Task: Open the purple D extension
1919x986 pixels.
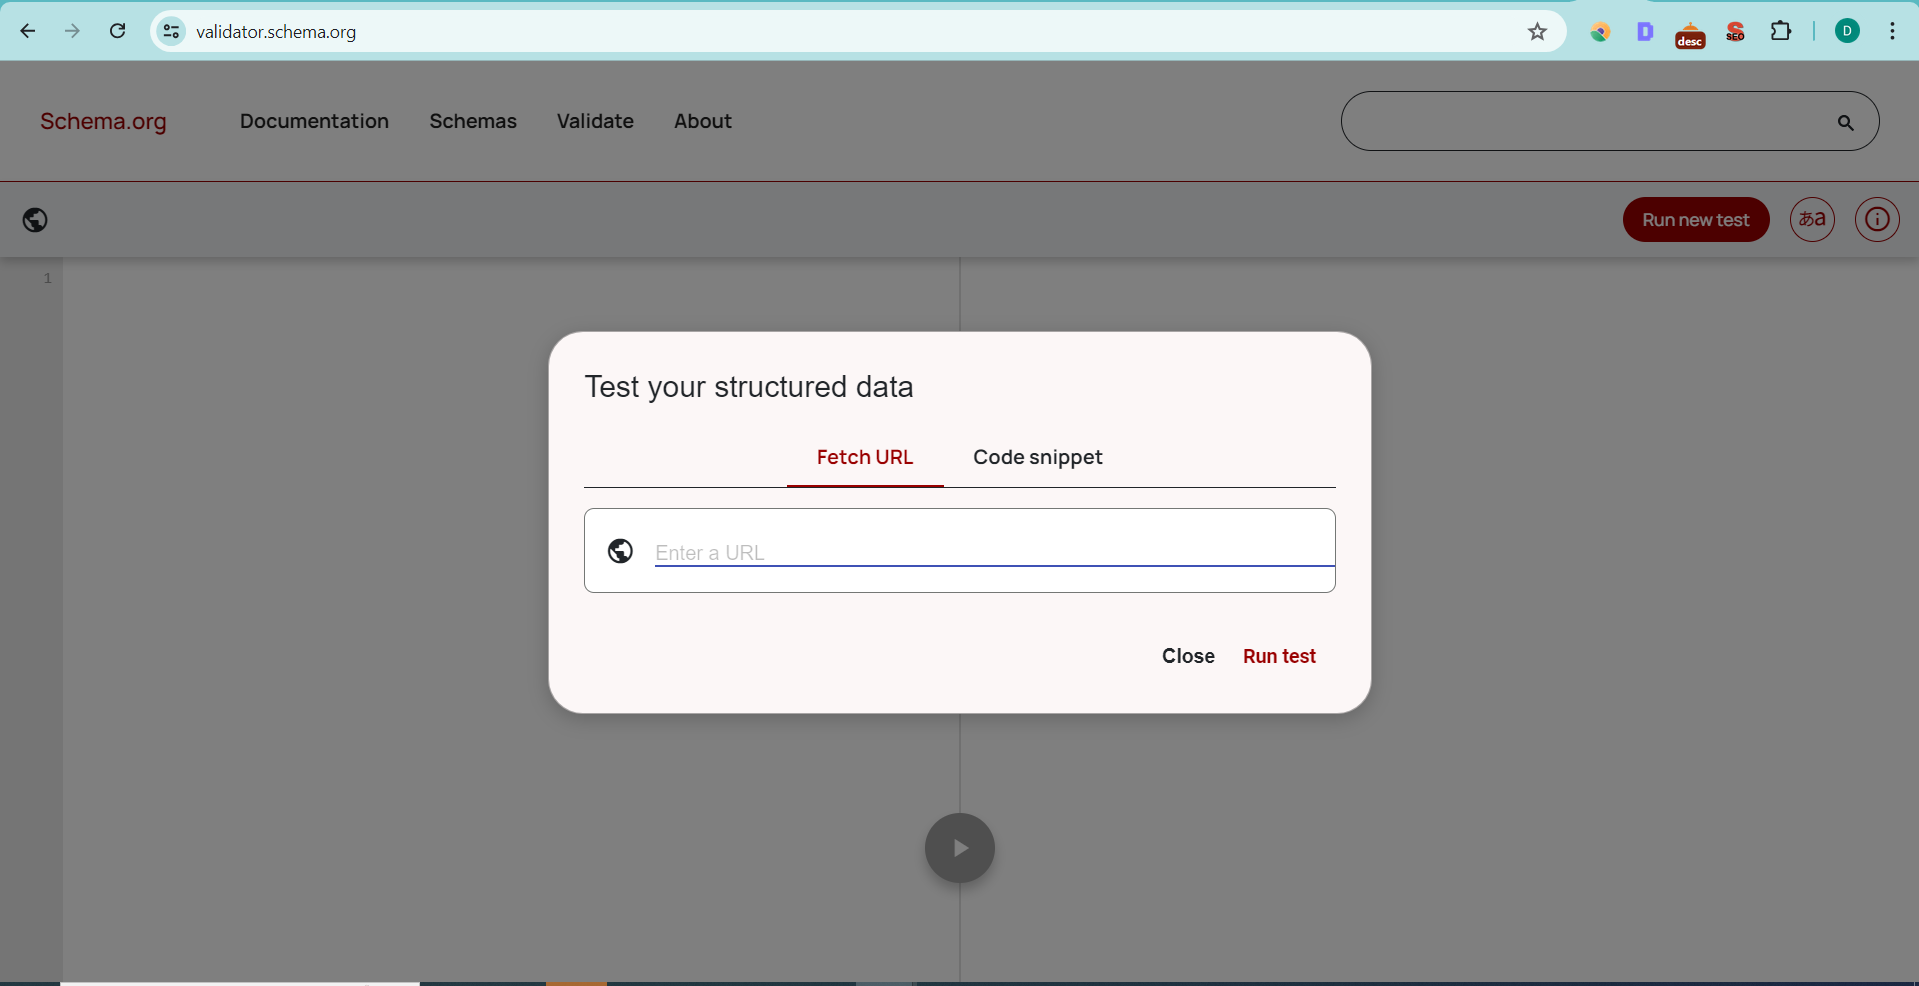Action: (1645, 32)
